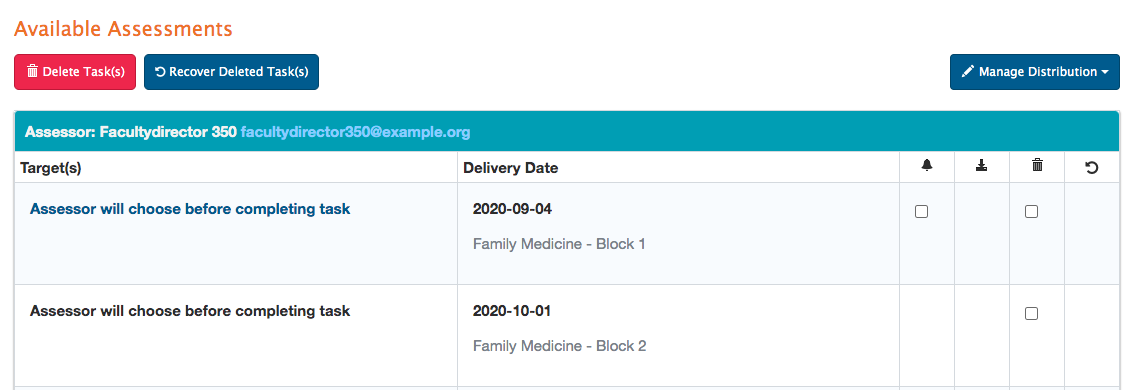Click the download column header icon
Image resolution: width=1132 pixels, height=390 pixels.
pyautogui.click(x=982, y=166)
